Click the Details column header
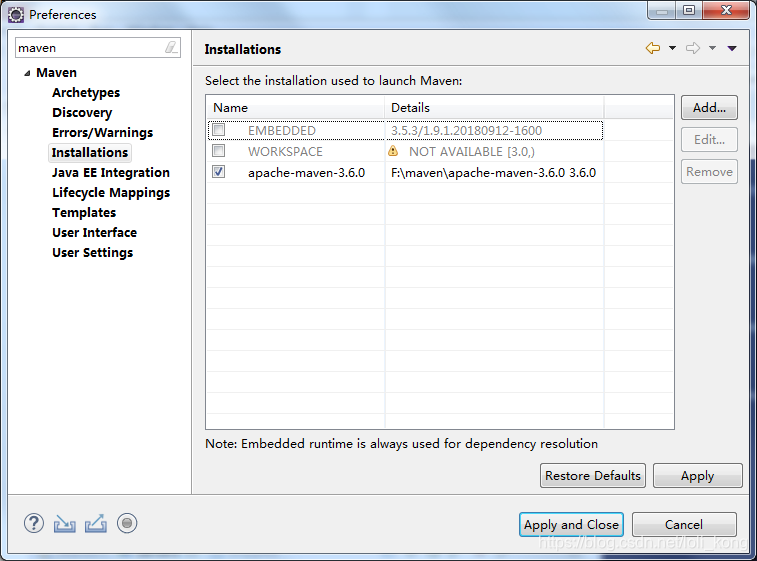Screen dimensions: 757x561 494,108
